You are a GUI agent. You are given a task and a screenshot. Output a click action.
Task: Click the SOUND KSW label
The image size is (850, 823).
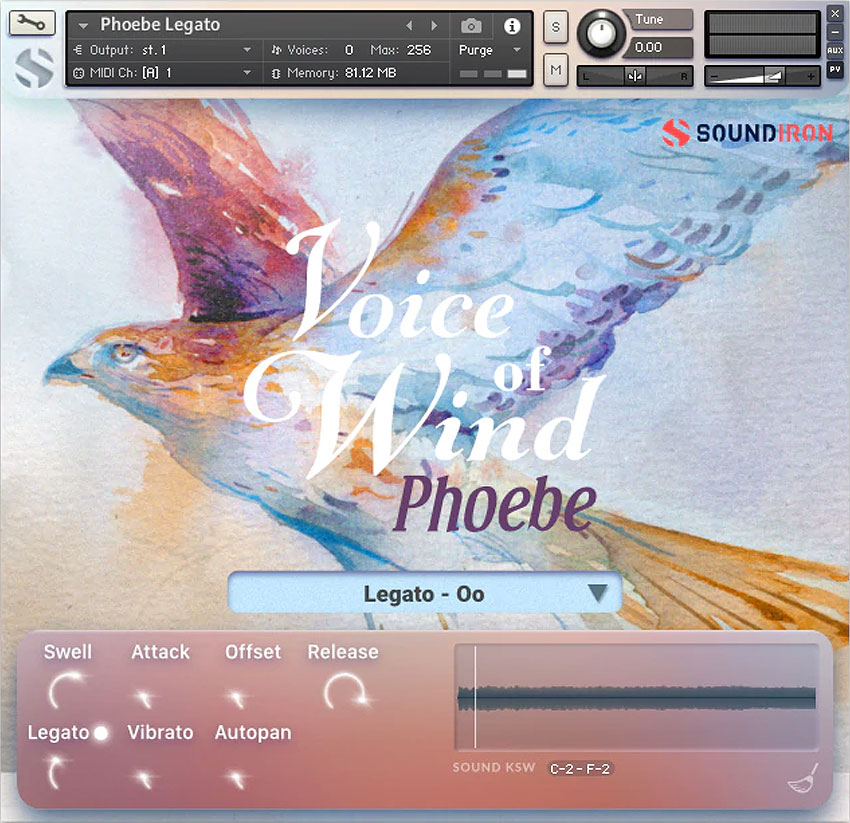coord(494,768)
